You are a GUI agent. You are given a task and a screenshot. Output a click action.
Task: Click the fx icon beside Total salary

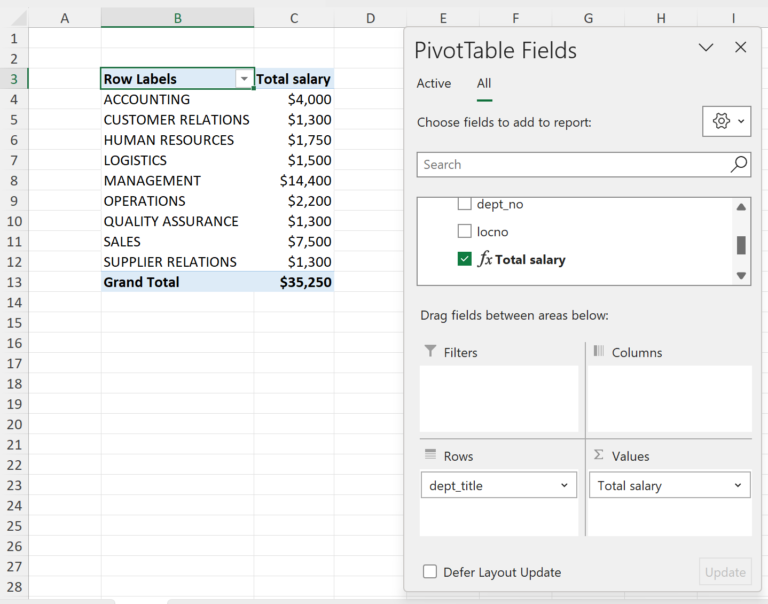(485, 259)
